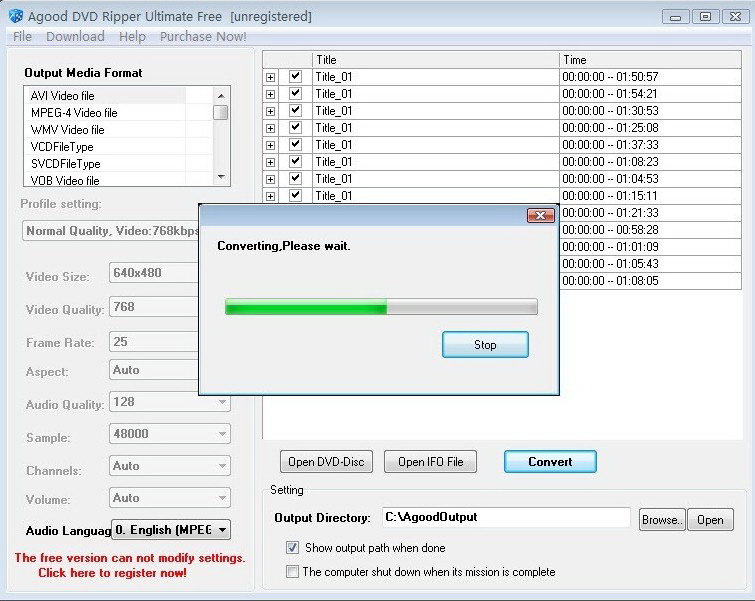Open the Download menu
This screenshot has width=755, height=601.
75,37
